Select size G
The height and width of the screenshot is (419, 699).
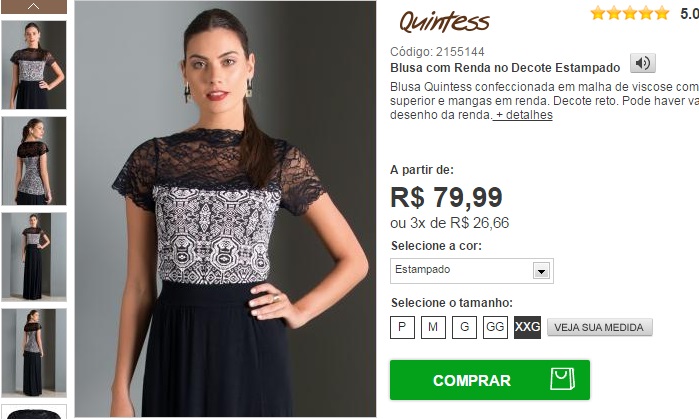(464, 327)
